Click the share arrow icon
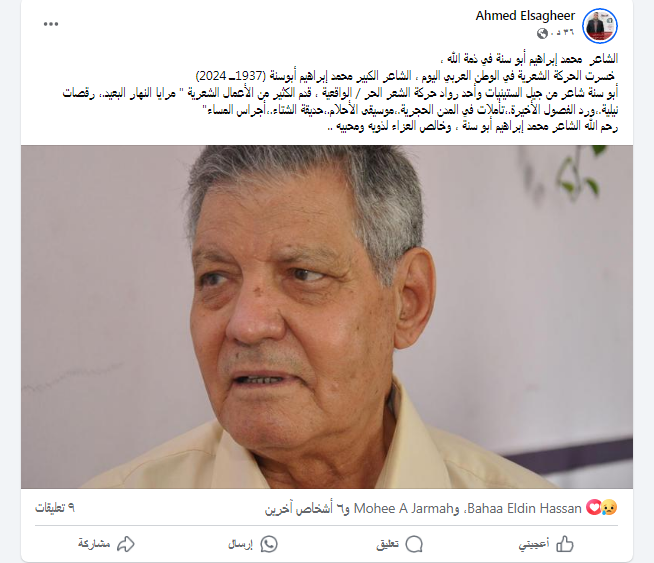 point(126,544)
